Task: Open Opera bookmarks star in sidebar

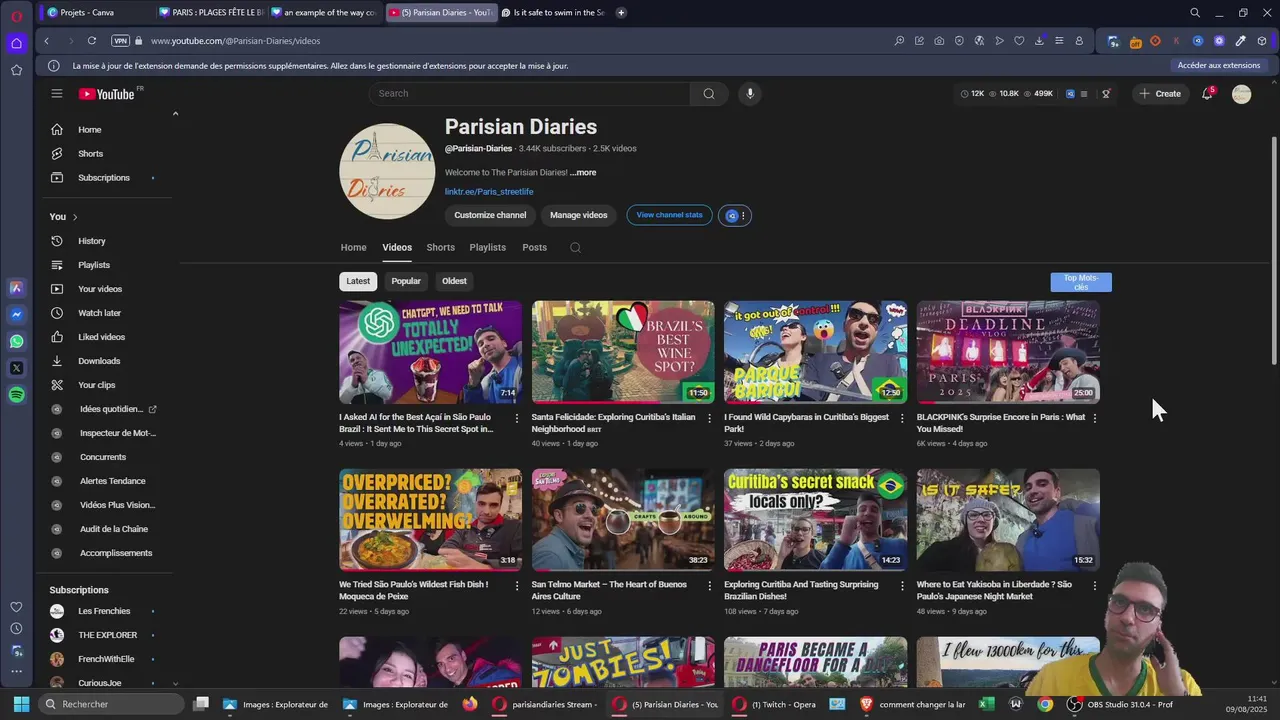Action: [x=16, y=70]
